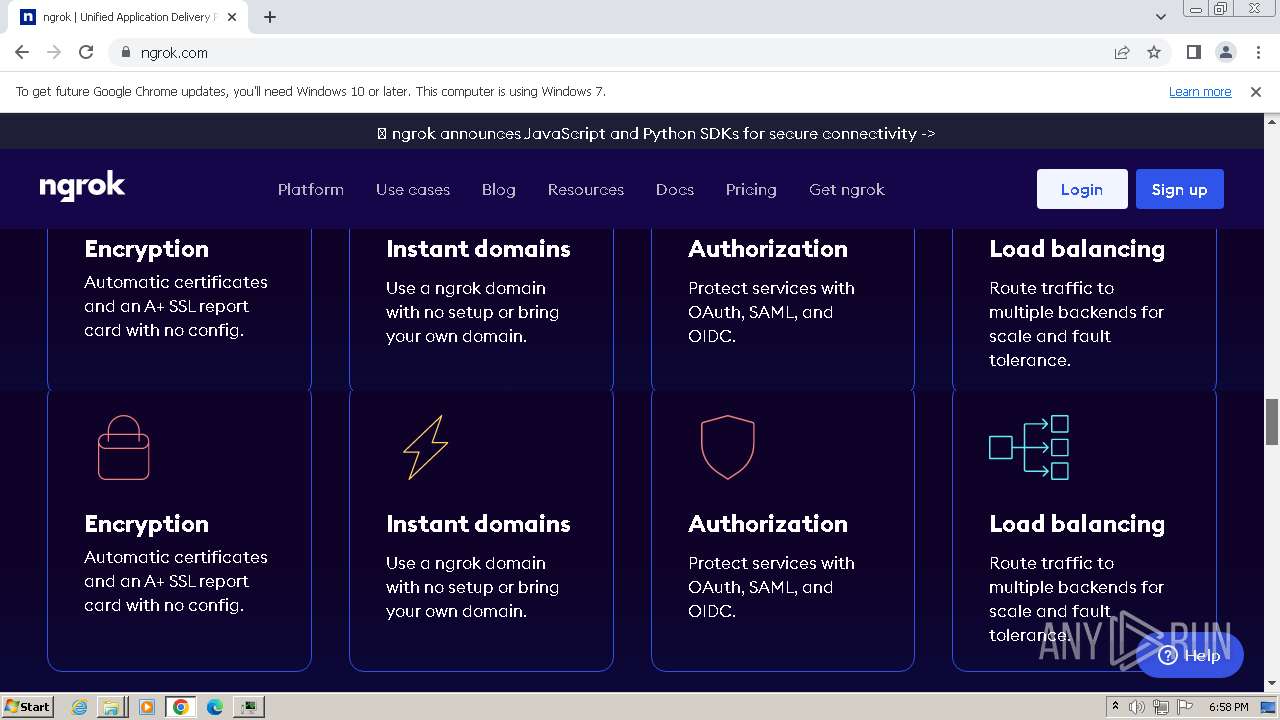Click the padlock Encryption icon
Viewport: 1280px width, 720px height.
(123, 447)
